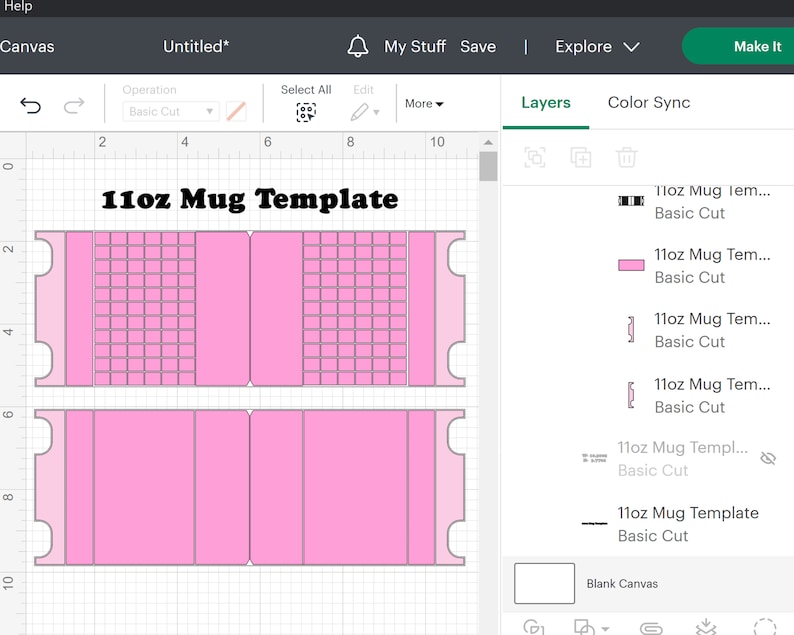Open the Help menu

17,7
